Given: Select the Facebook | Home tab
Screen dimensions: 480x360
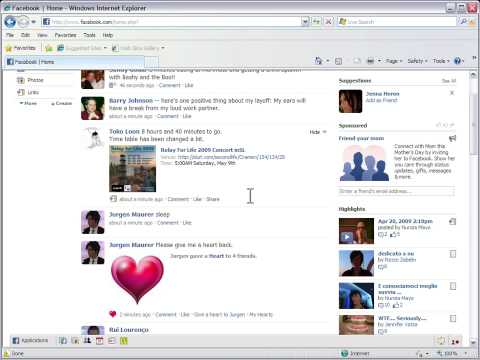Looking at the screenshot, I should click(75, 62).
